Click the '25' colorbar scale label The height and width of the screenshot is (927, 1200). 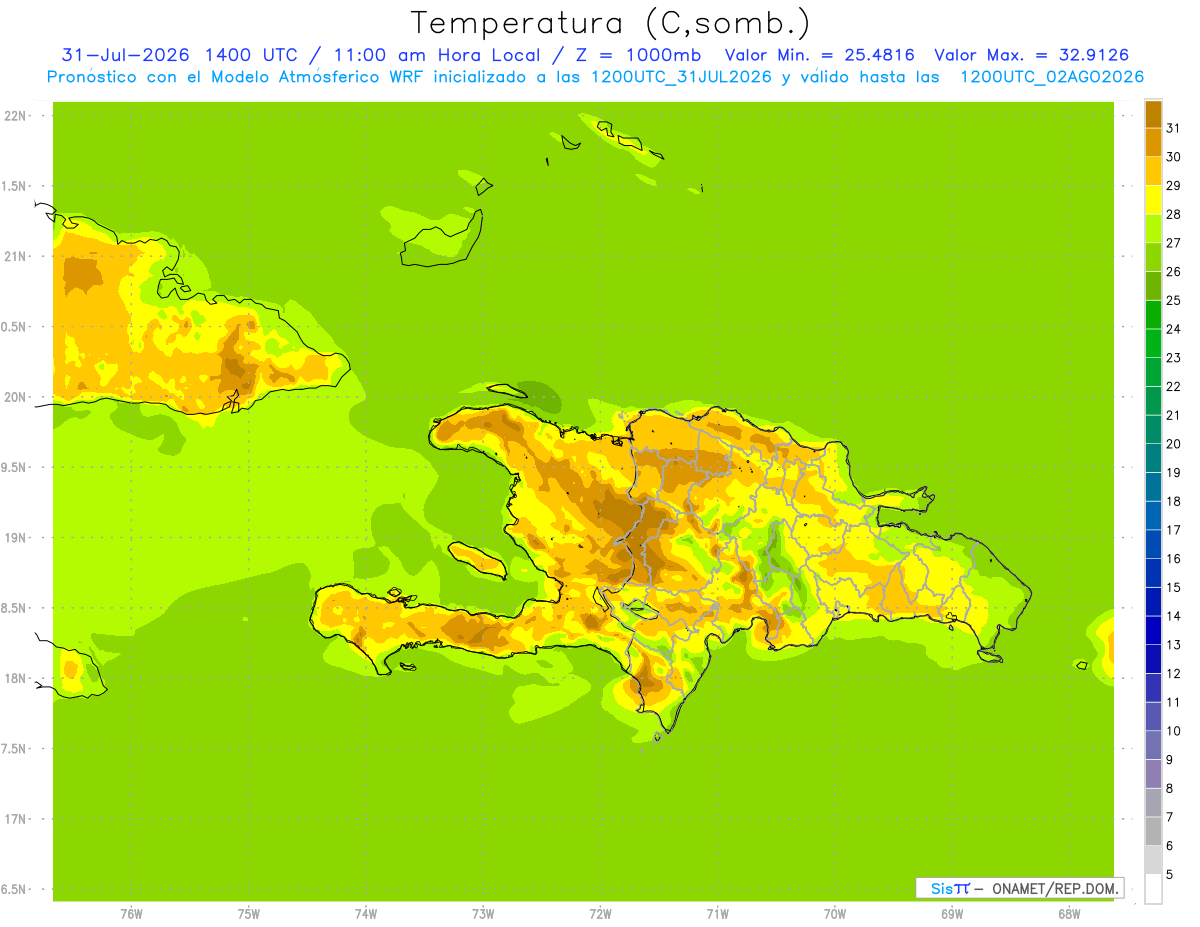[1173, 300]
